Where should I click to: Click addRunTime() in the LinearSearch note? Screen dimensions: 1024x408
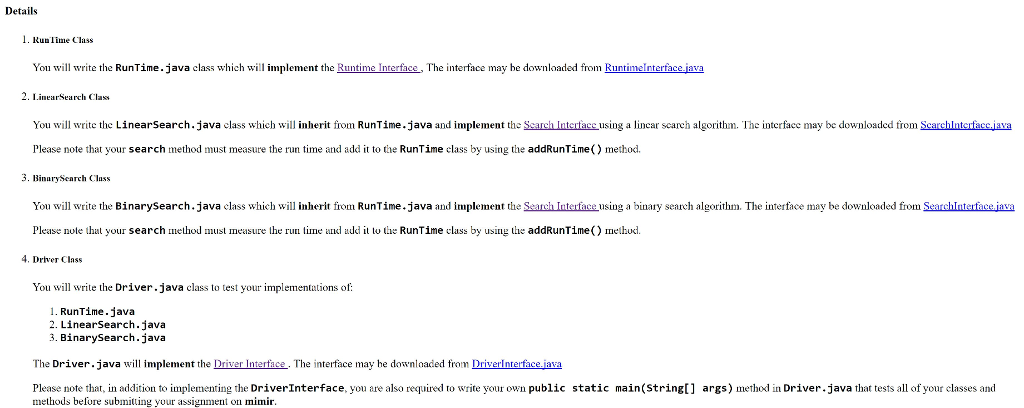pos(565,149)
